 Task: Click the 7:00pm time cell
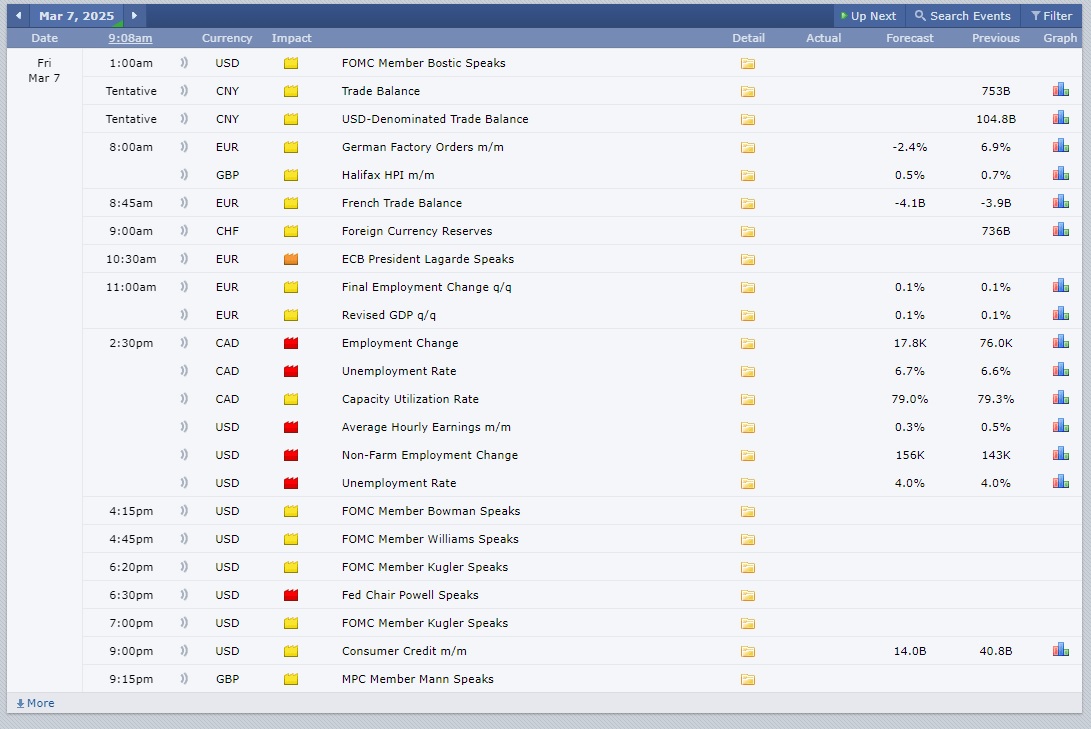(131, 623)
